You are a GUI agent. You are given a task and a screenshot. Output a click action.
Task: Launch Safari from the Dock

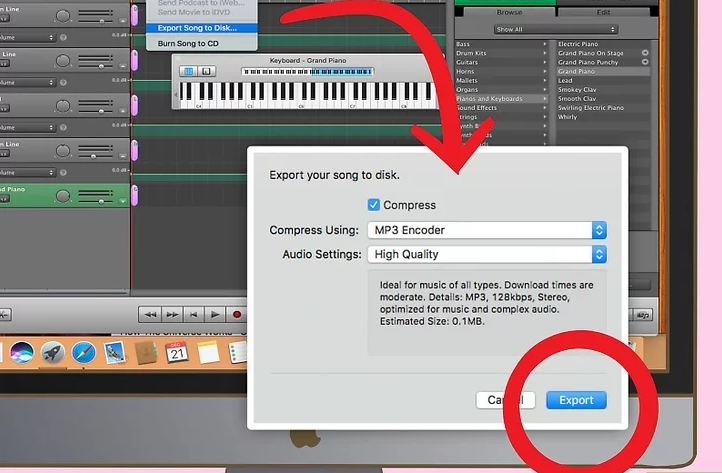[83, 353]
